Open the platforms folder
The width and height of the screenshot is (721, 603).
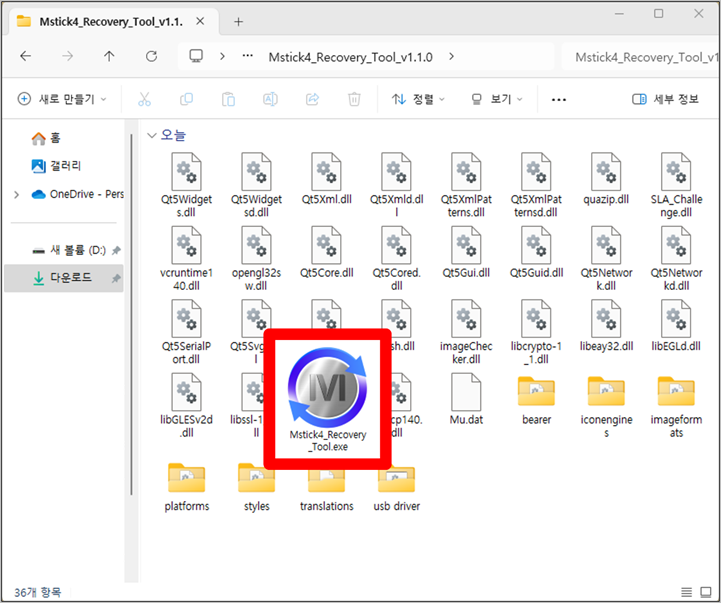187,487
